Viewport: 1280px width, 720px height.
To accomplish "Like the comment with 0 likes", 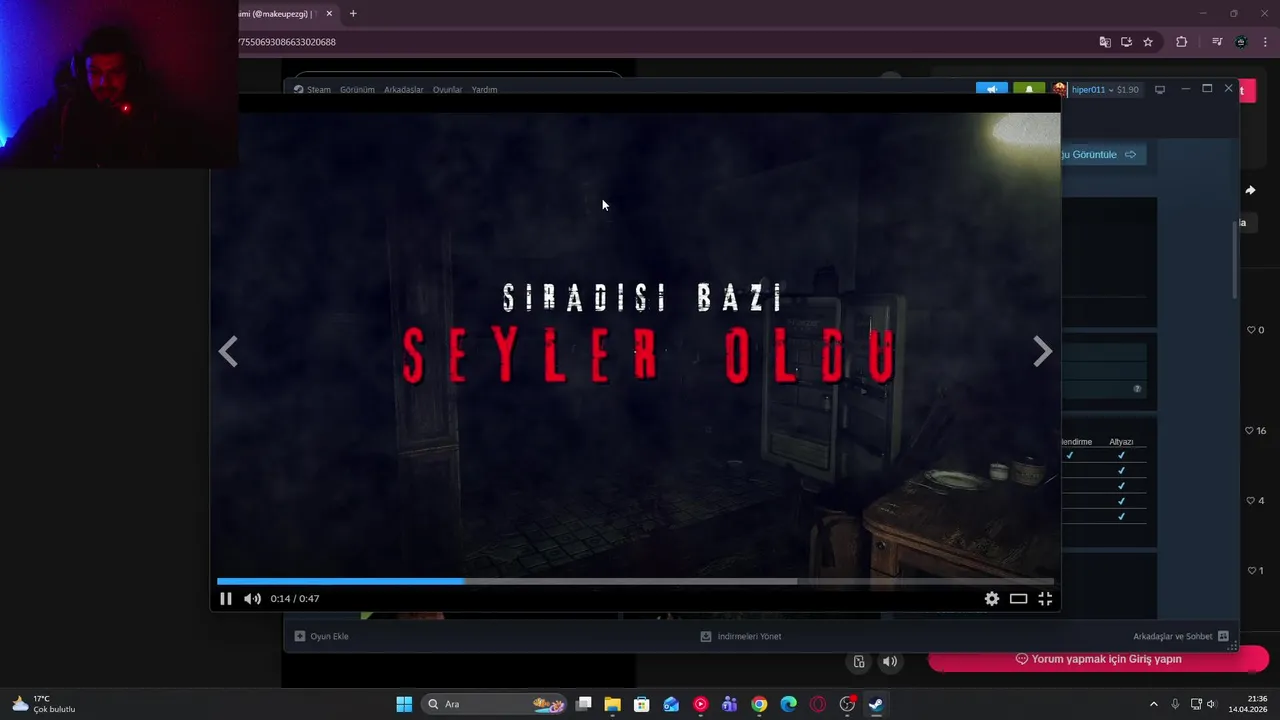I will tap(1250, 330).
